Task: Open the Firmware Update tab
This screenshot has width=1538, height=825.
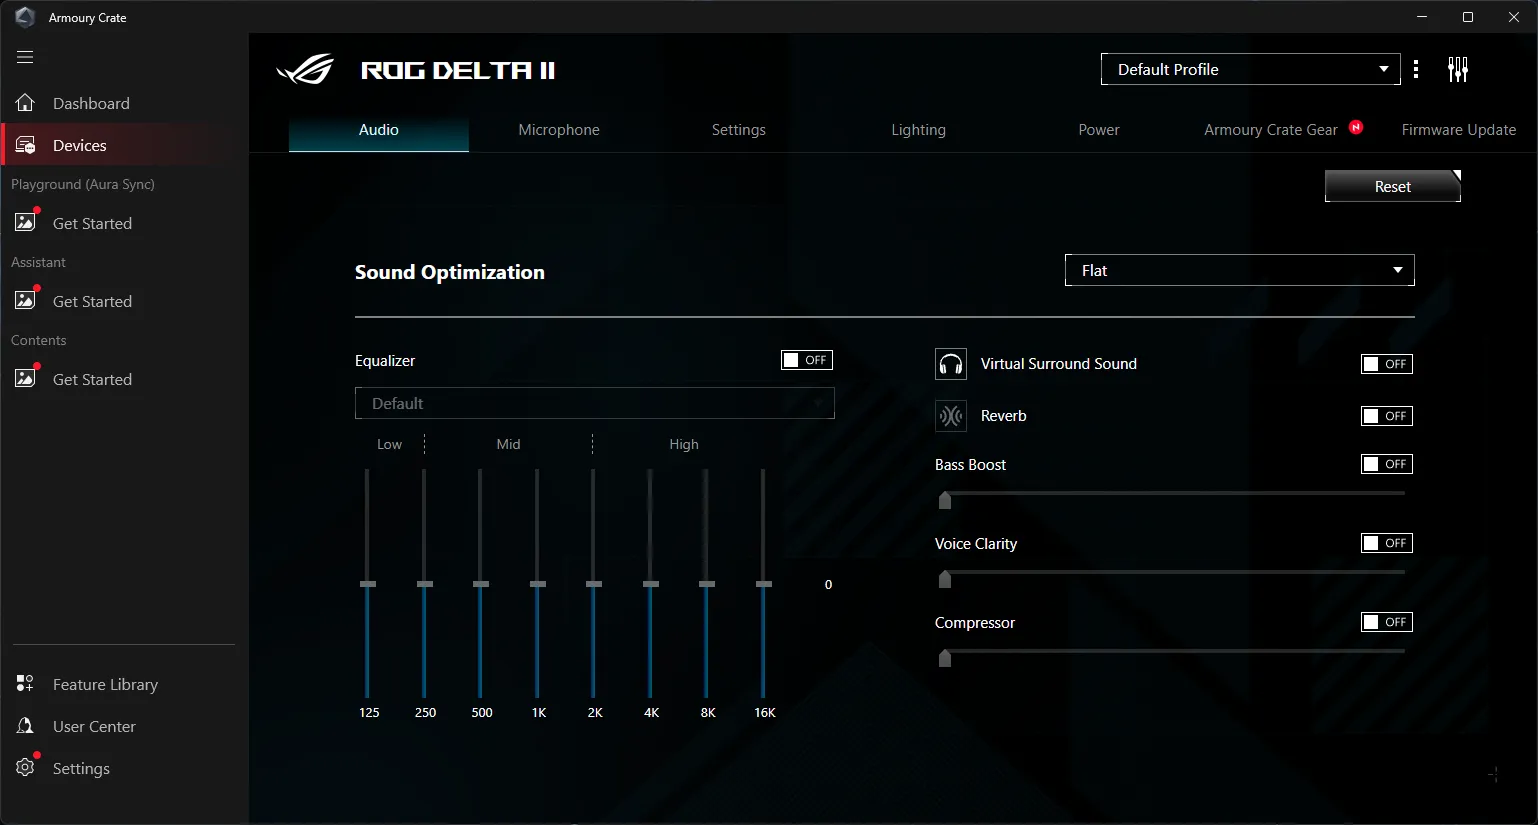Action: 1459,130
